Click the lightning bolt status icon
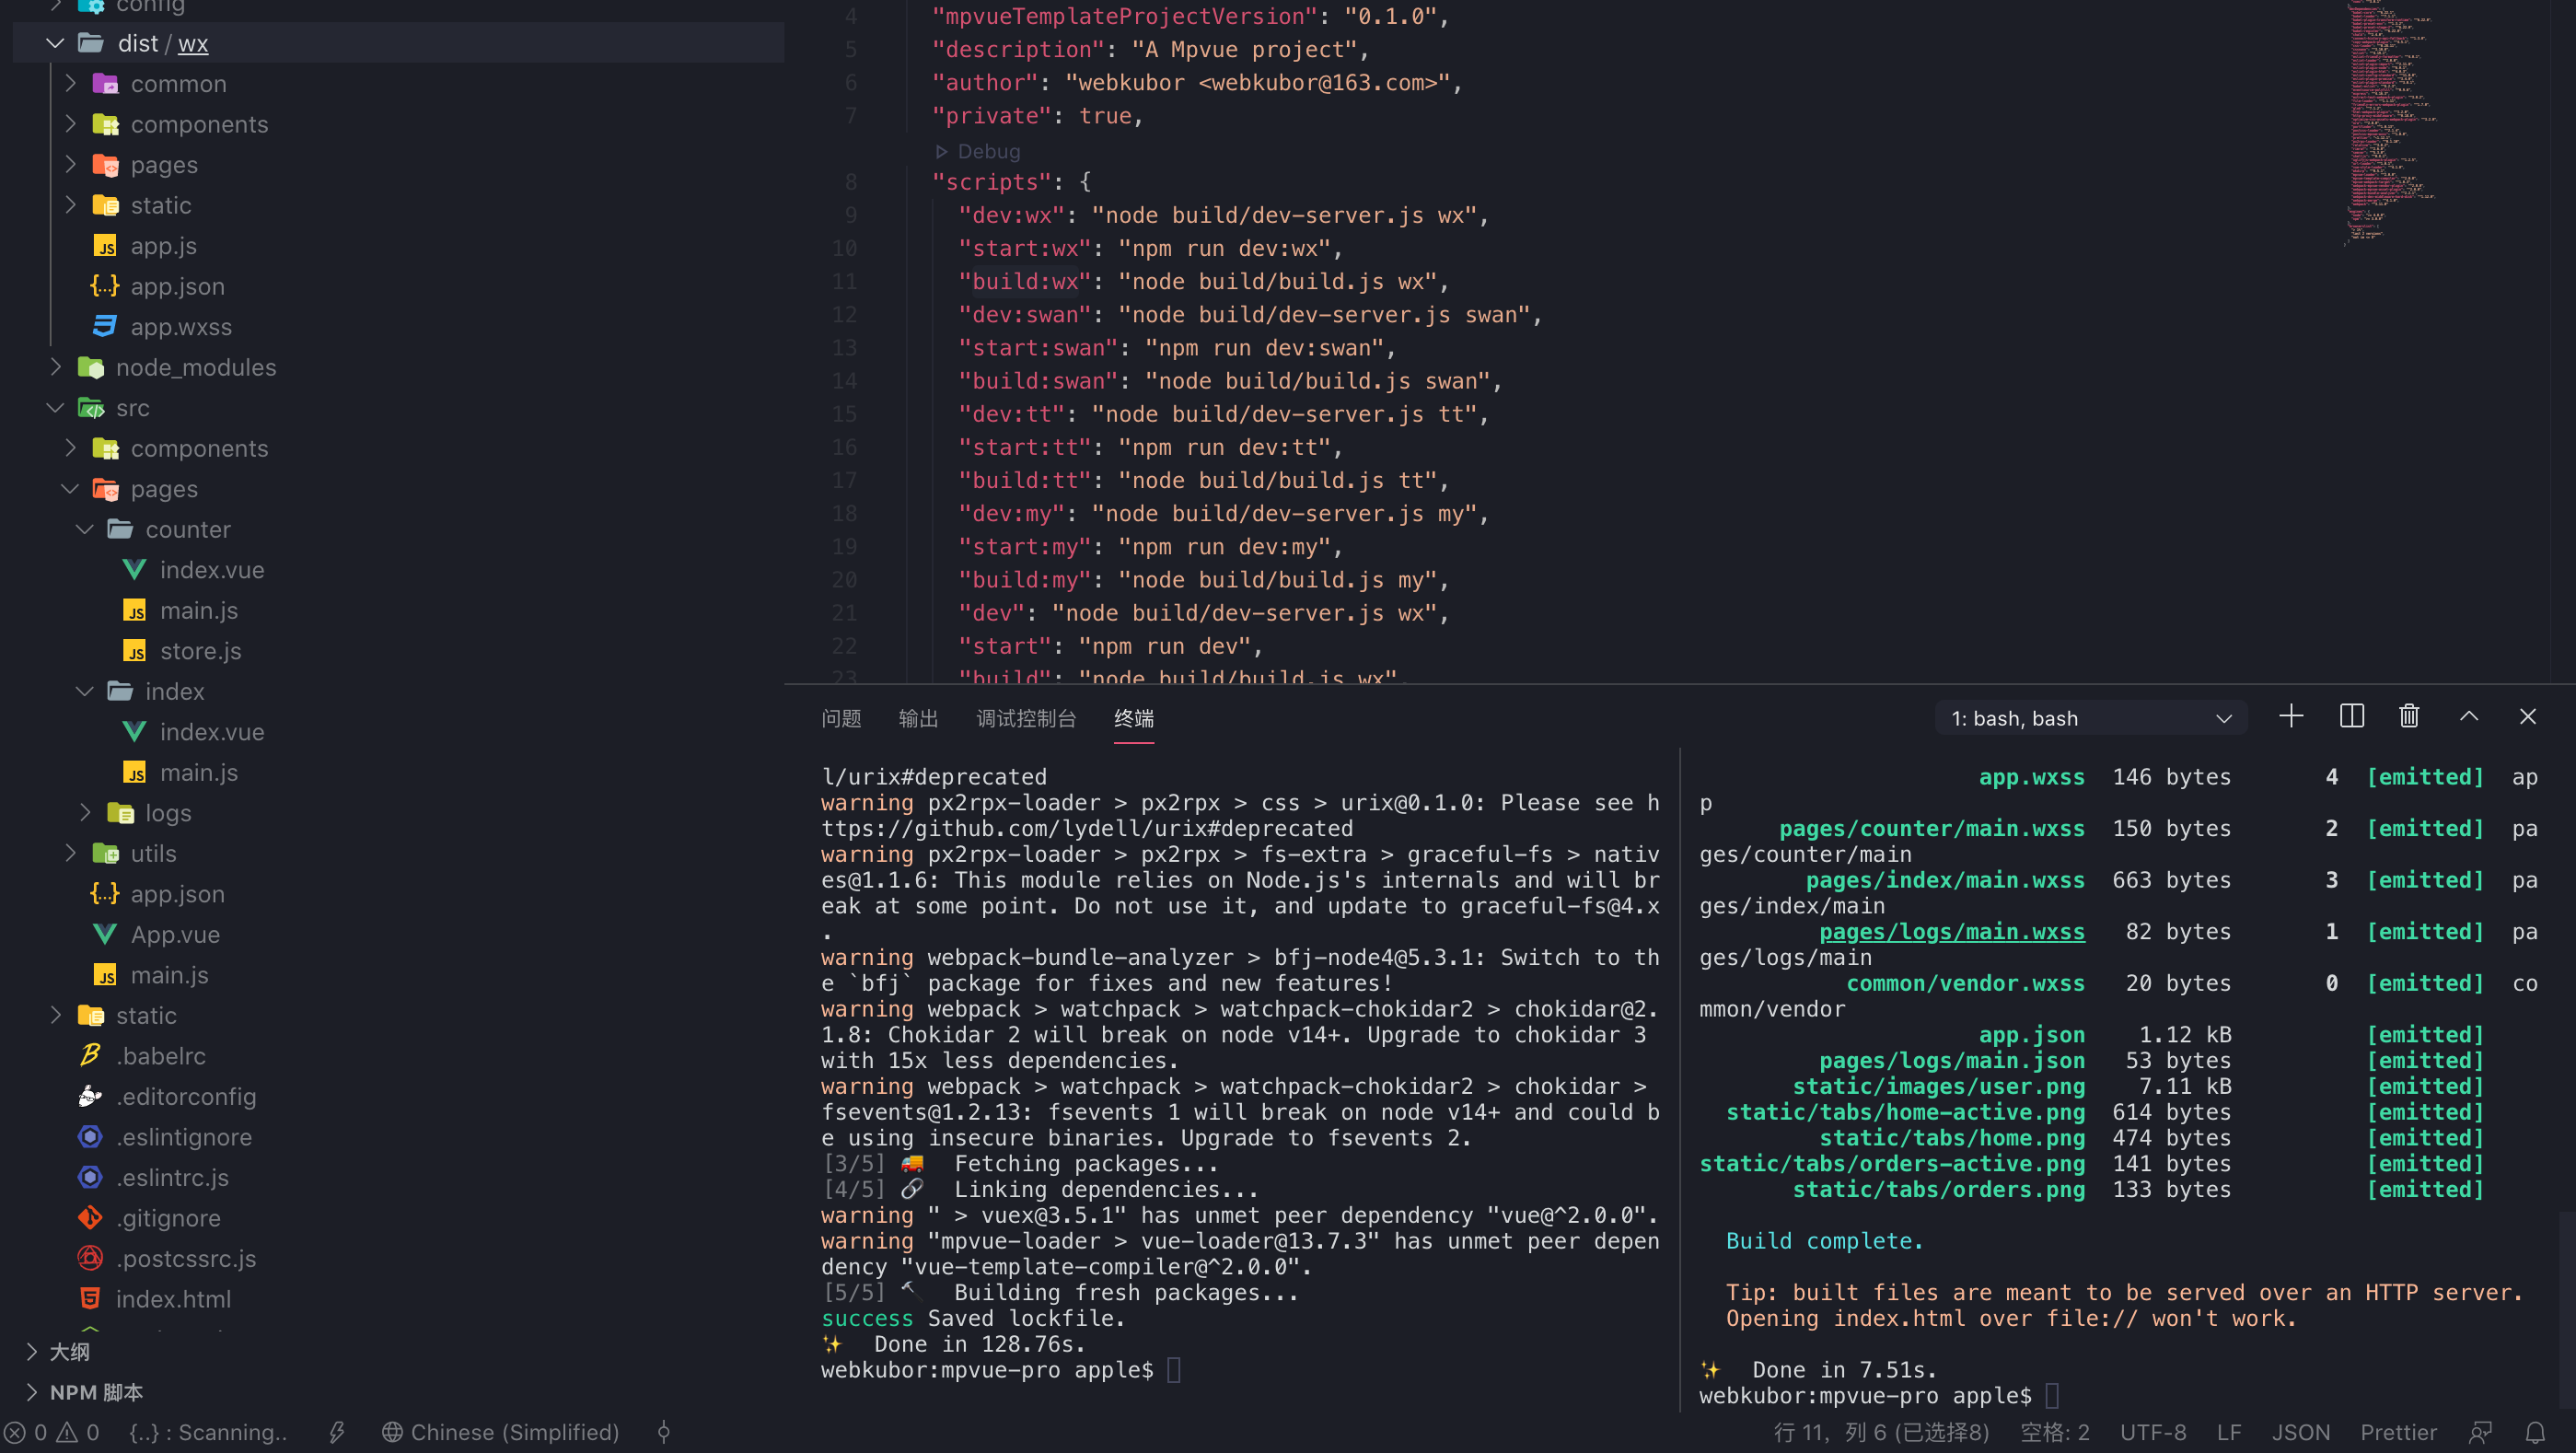This screenshot has width=2576, height=1453. coord(337,1432)
